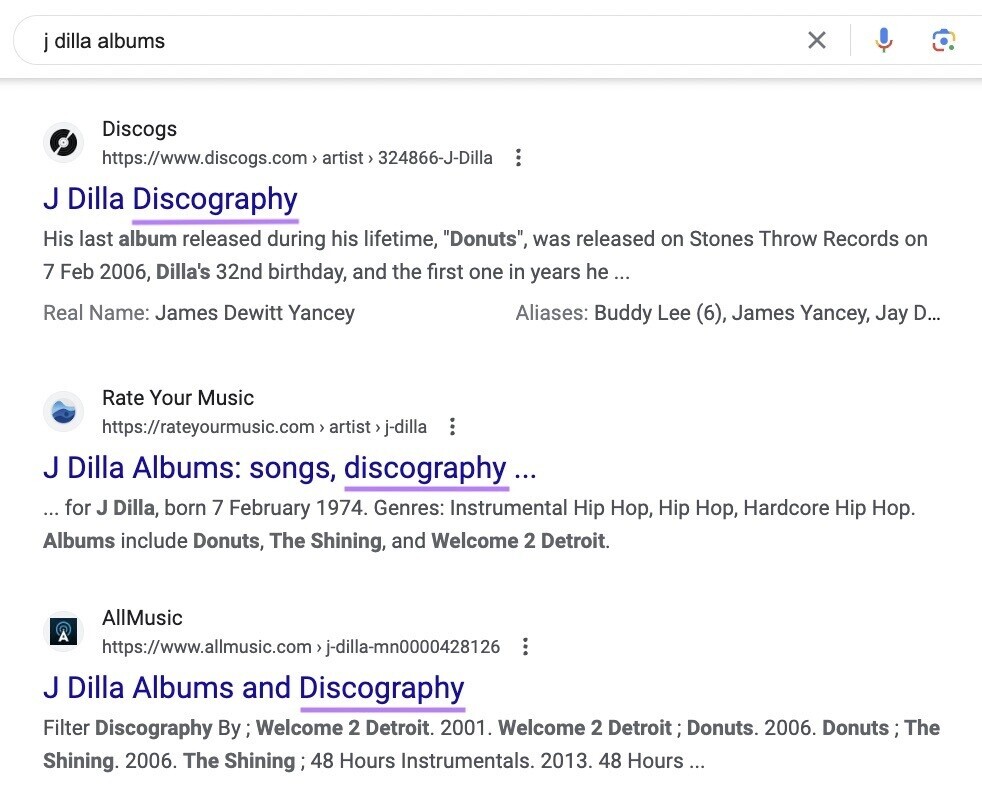982x800 pixels.
Task: Start voice search with the microphone icon
Action: pyautogui.click(x=884, y=40)
